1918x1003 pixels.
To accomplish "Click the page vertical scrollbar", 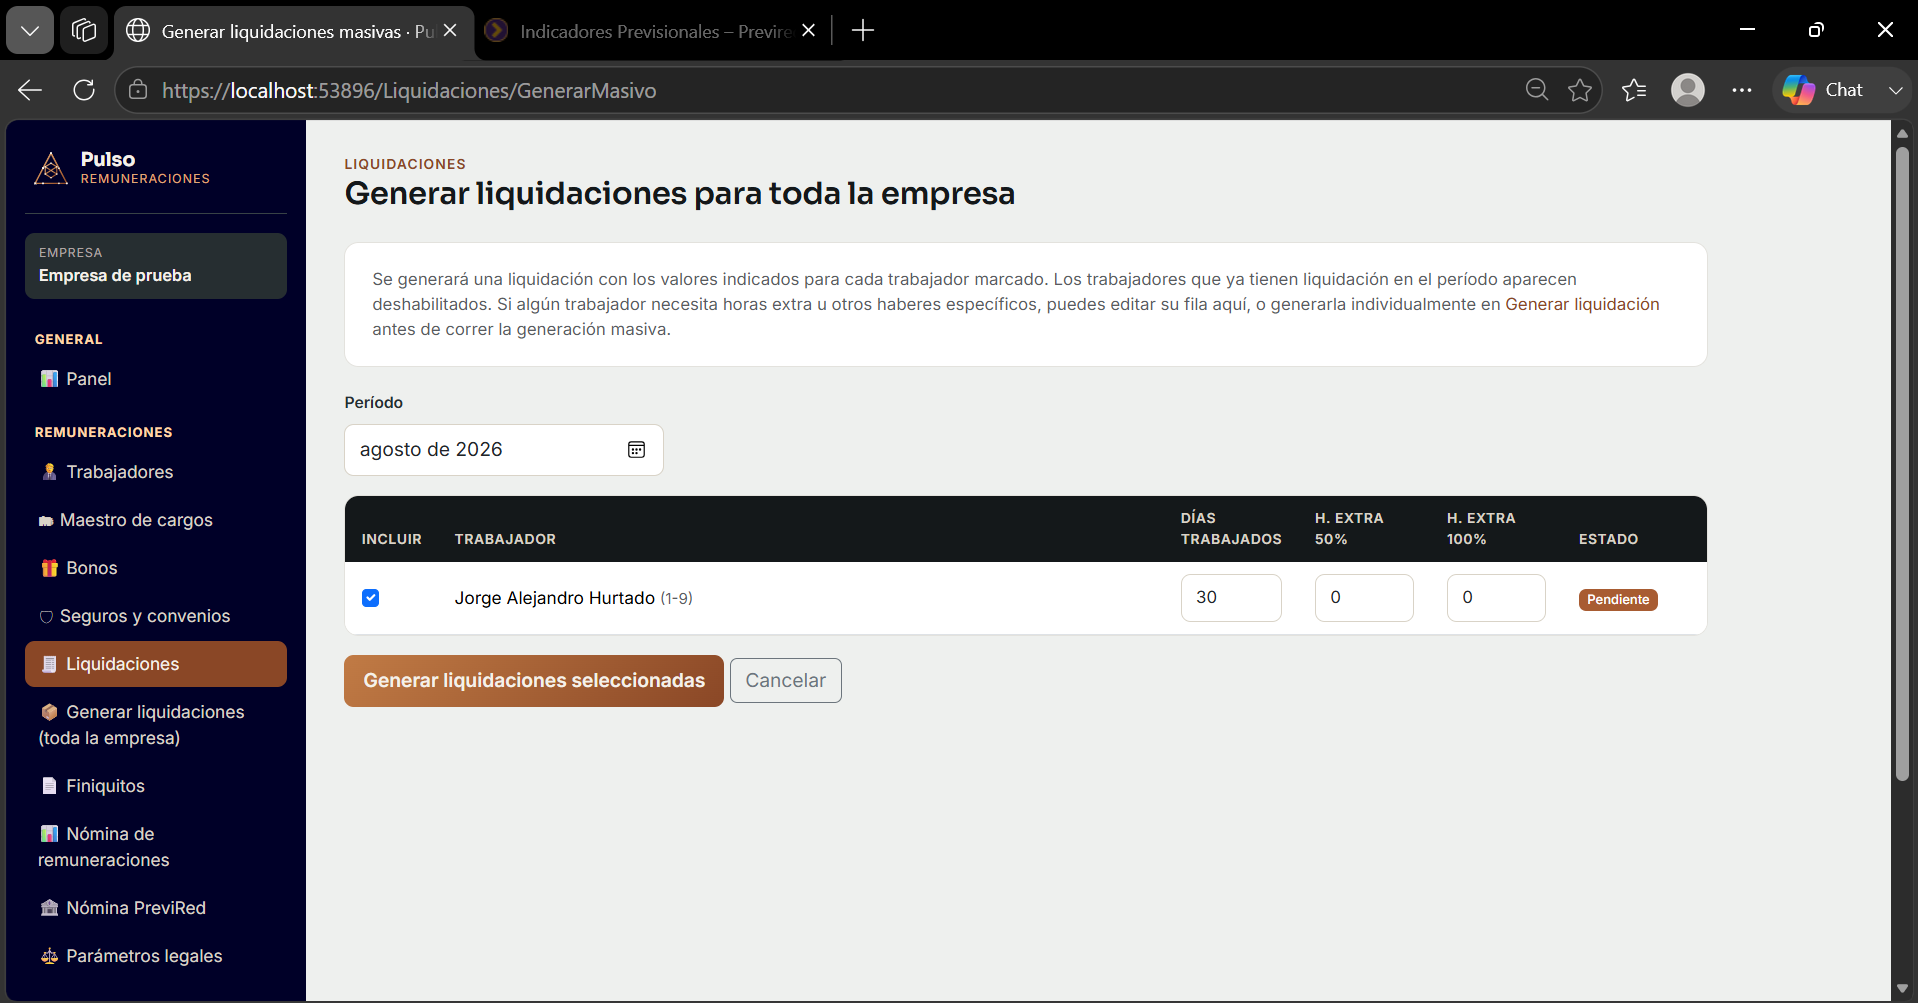I will tap(1902, 463).
